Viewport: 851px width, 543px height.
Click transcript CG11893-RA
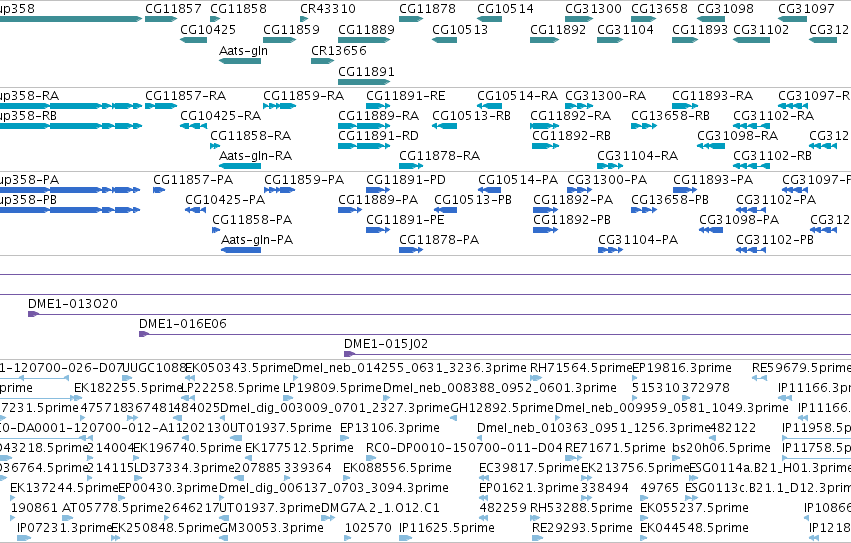coord(713,96)
